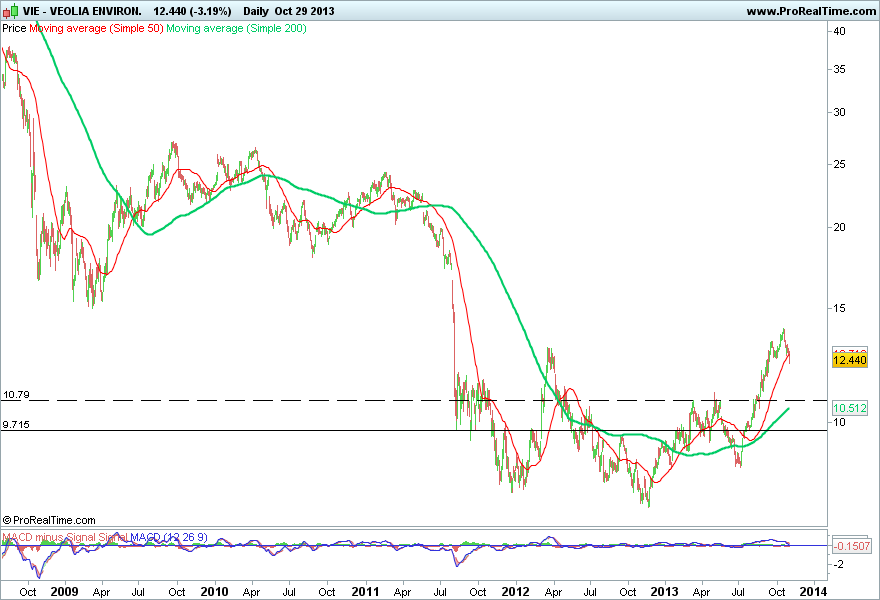Click the candlestick icon beside the VIE ticker
The image size is (880, 600).
tap(10, 11)
